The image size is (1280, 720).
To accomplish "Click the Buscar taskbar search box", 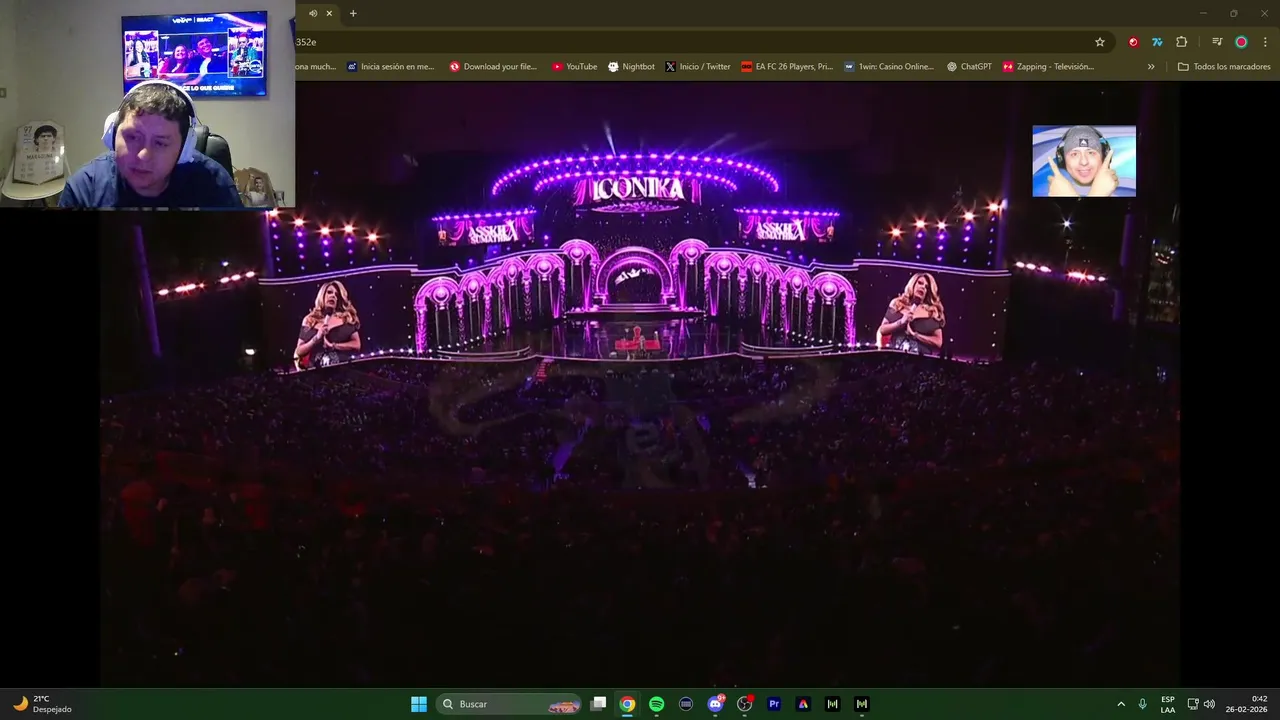I will tap(510, 704).
